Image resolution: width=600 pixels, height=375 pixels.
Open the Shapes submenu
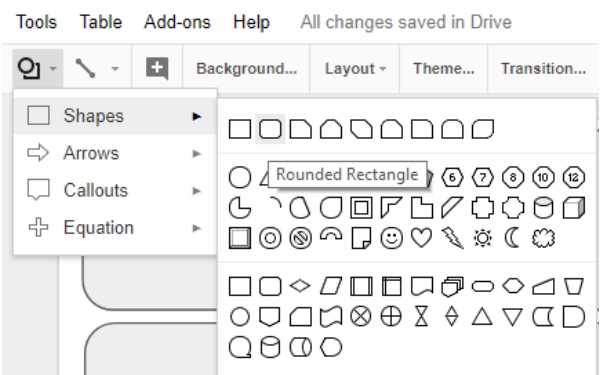click(115, 116)
